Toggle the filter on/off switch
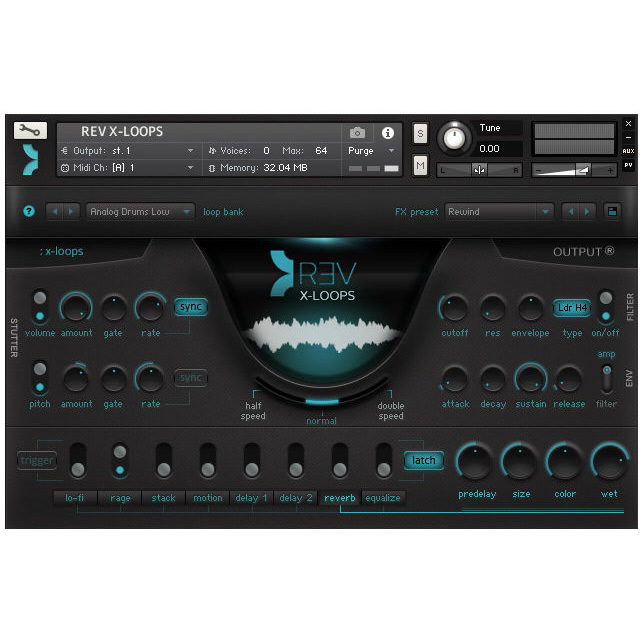The image size is (643, 643). 606,307
